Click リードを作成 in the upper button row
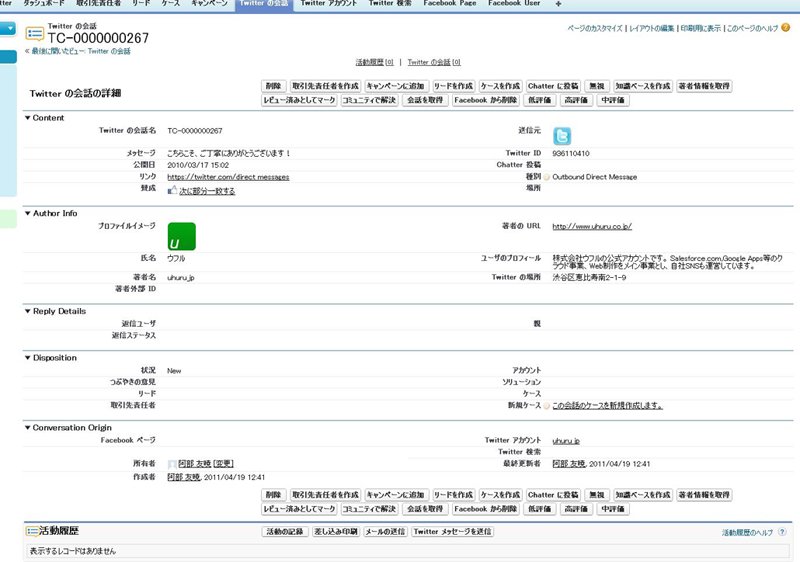 pyautogui.click(x=453, y=86)
